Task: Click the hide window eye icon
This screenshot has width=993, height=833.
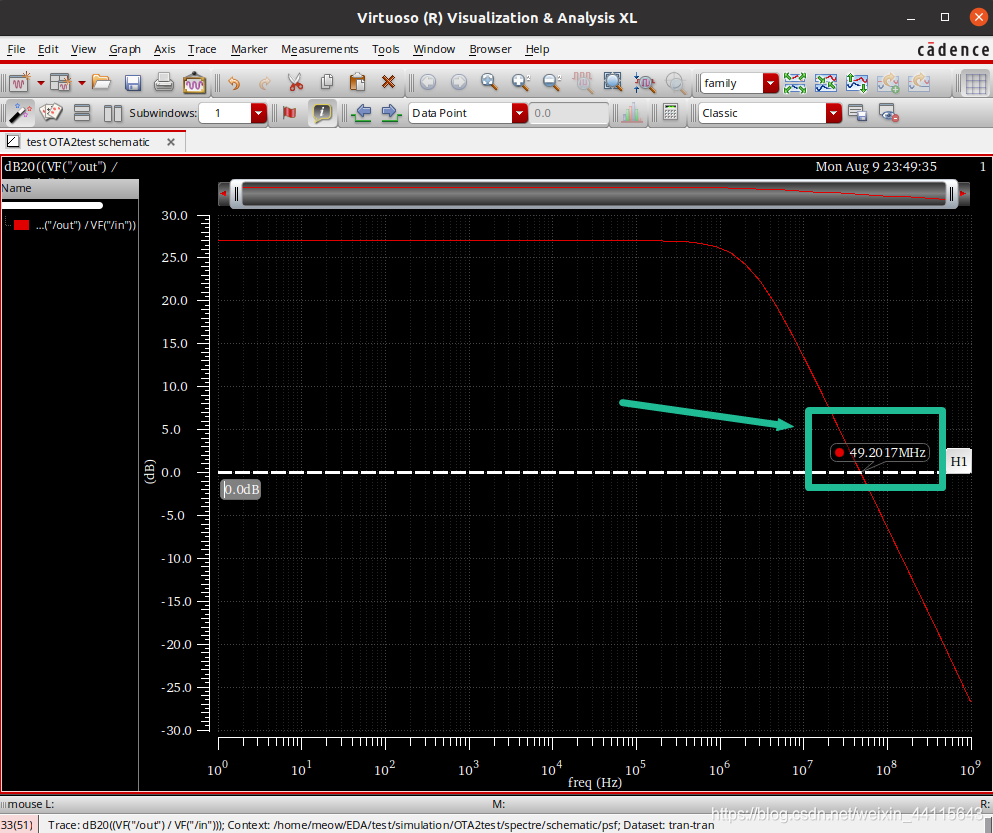Action: (889, 113)
